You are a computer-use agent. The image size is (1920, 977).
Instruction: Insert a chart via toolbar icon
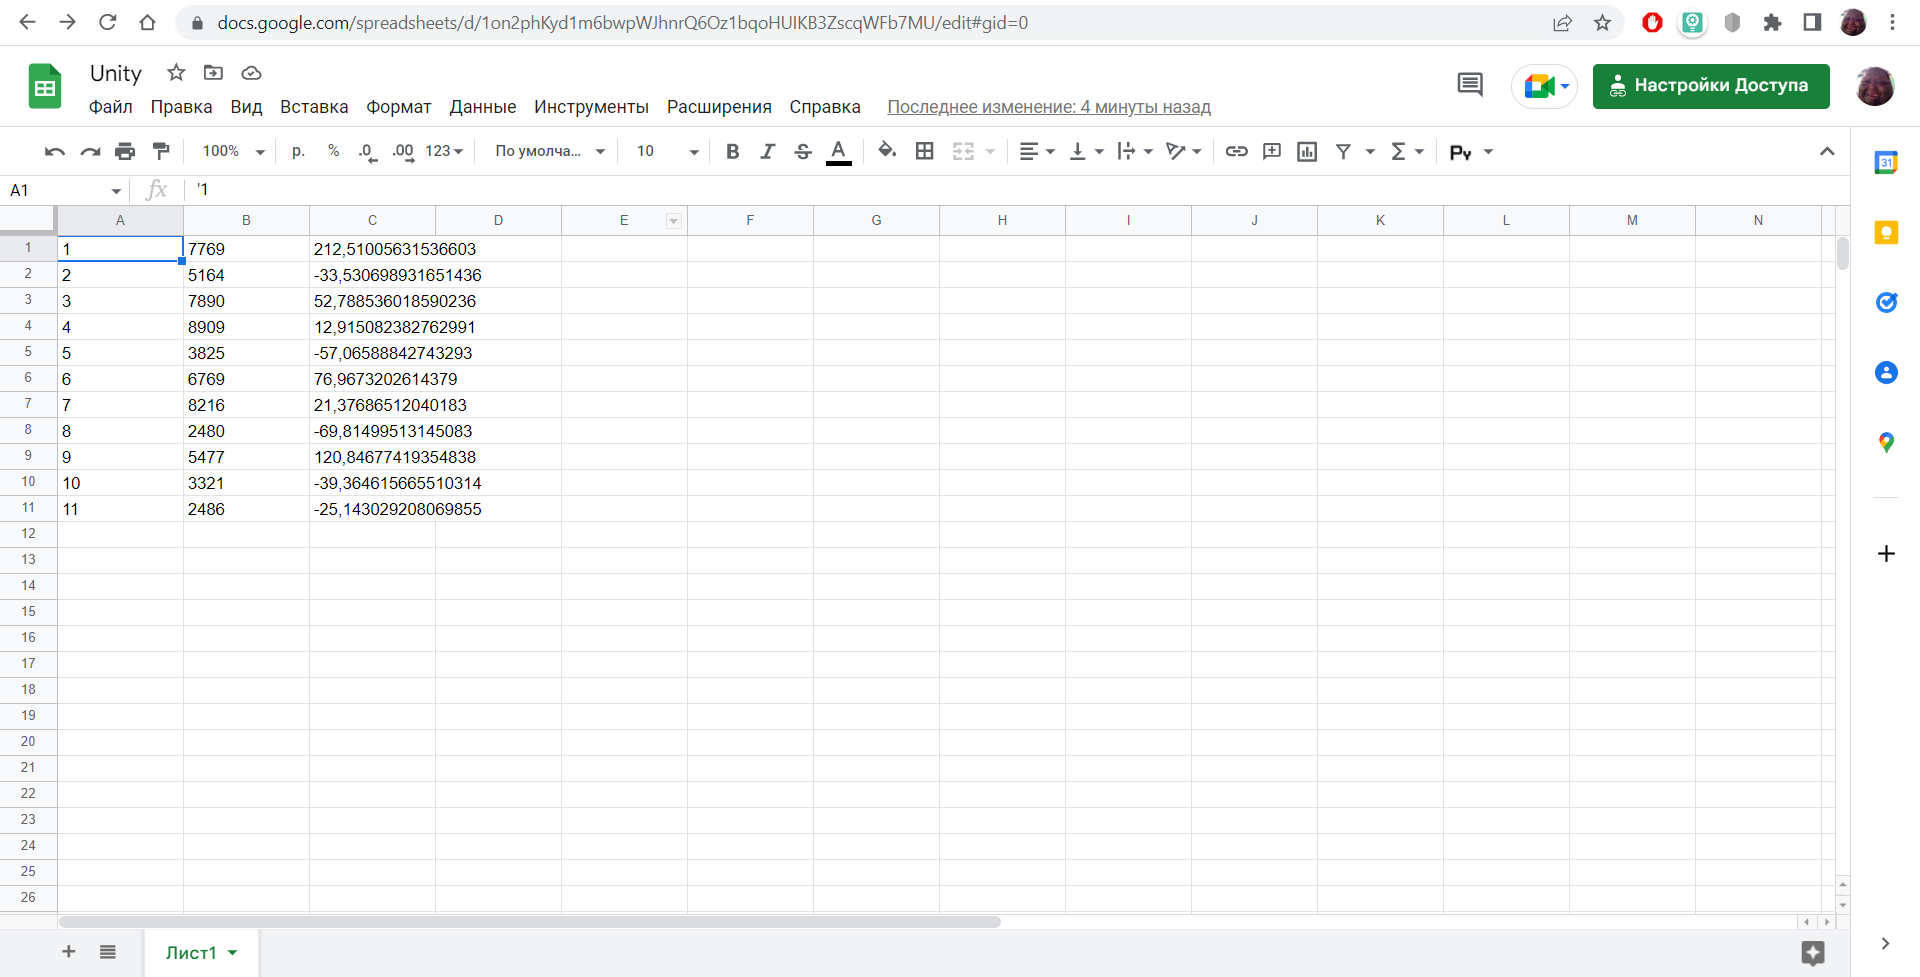(x=1307, y=152)
